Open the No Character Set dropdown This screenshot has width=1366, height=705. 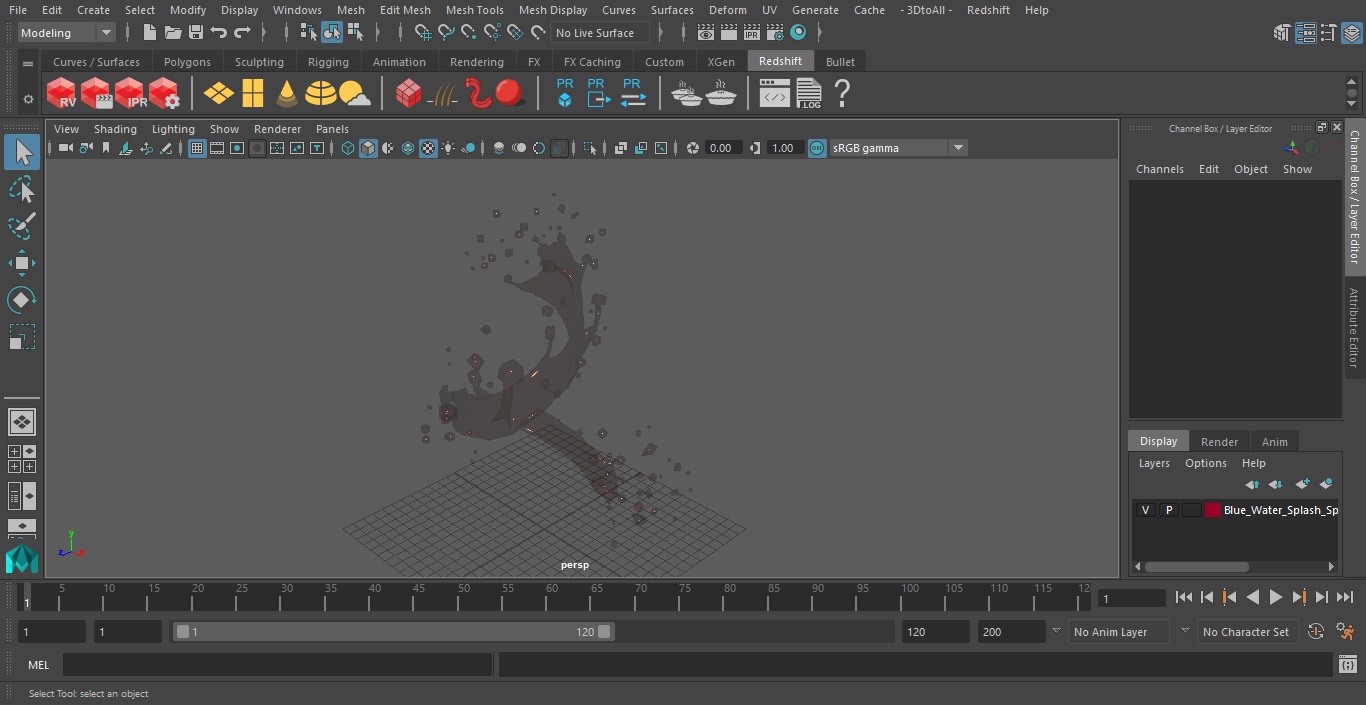point(1246,632)
